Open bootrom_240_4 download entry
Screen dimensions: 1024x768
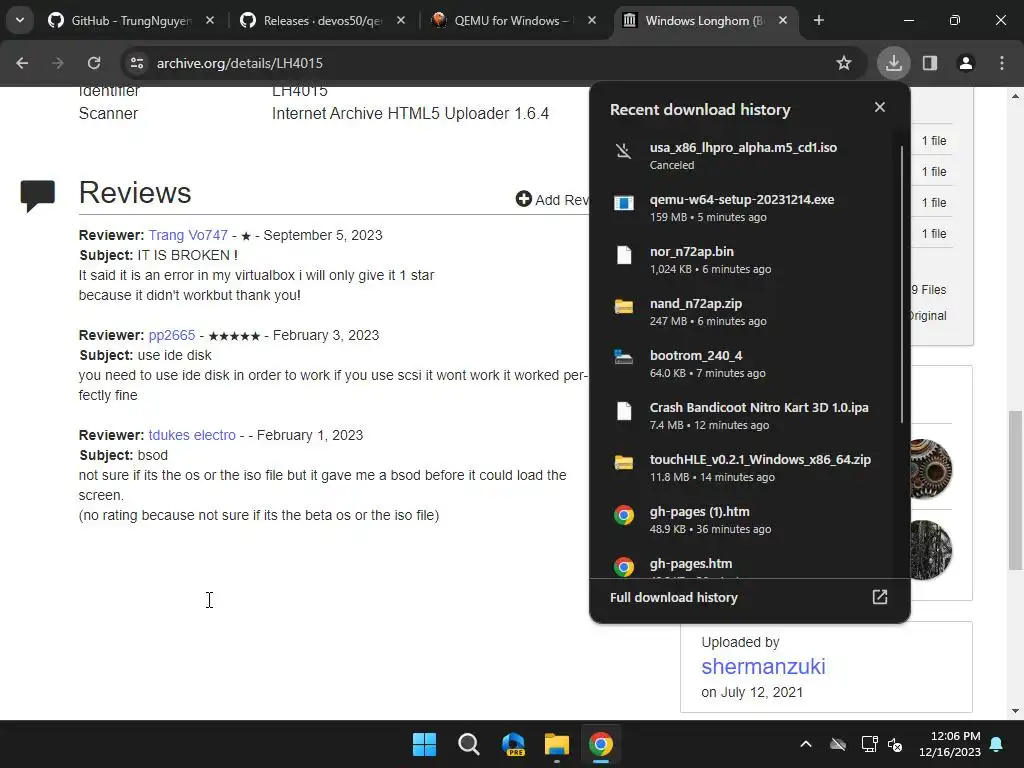click(x=744, y=364)
